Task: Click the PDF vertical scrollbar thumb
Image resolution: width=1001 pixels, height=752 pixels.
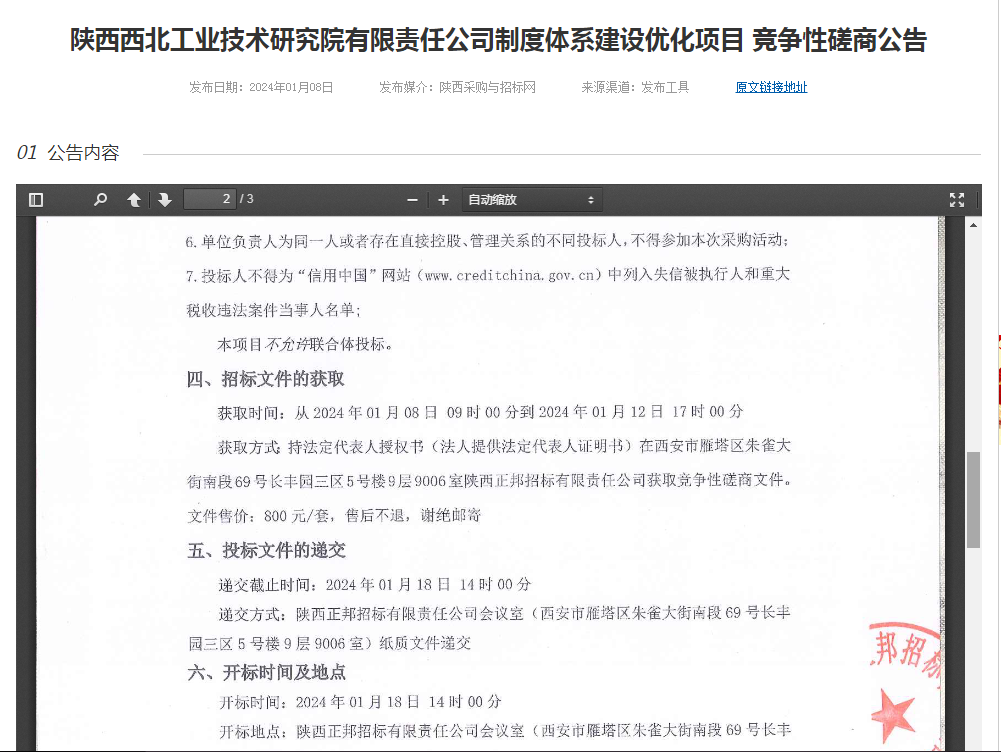Action: click(973, 500)
